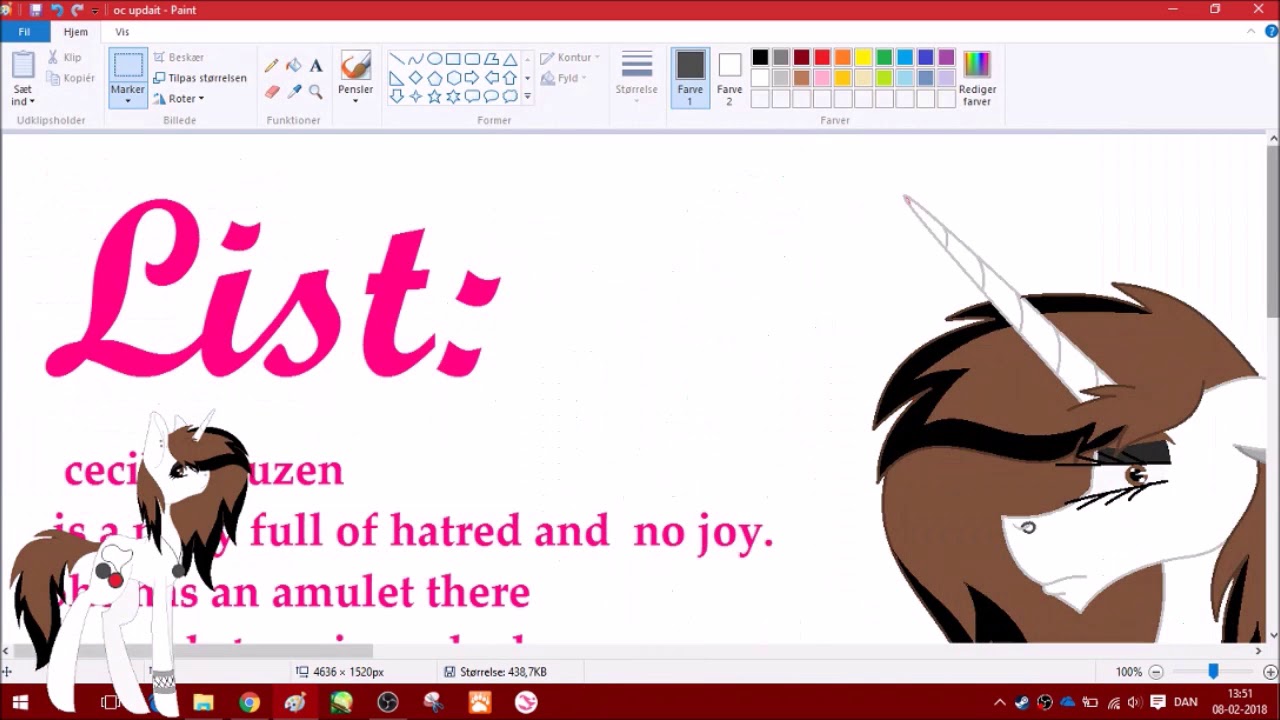
Task: Choose the purple color swatch
Action: coord(946,58)
